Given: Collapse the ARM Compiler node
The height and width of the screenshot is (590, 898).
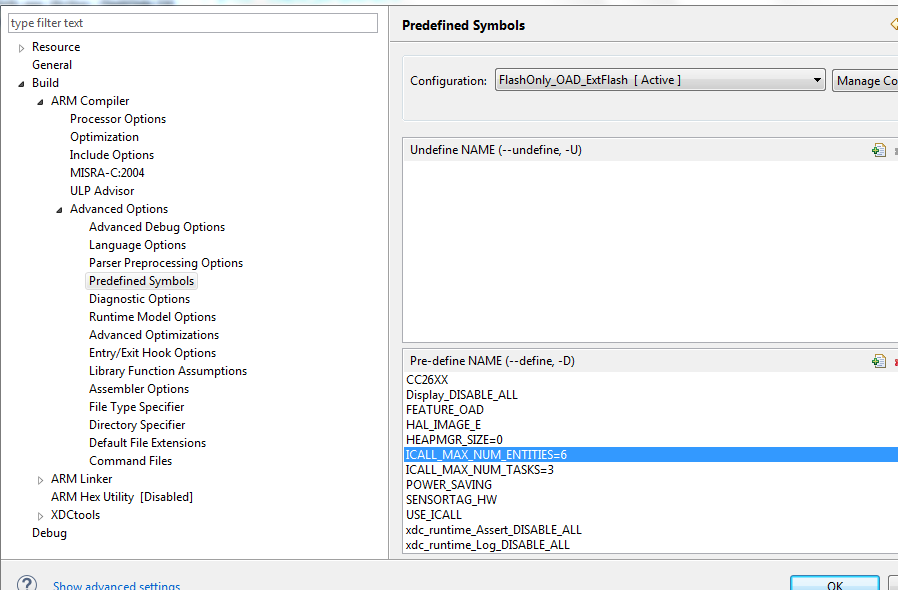Looking at the screenshot, I should click(x=40, y=102).
